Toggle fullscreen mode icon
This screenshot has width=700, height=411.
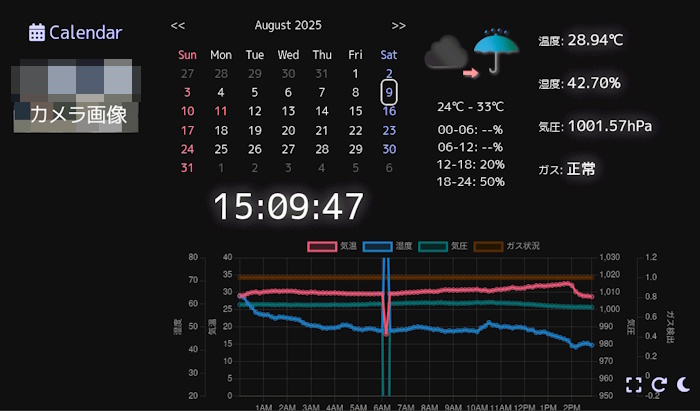pos(633,385)
